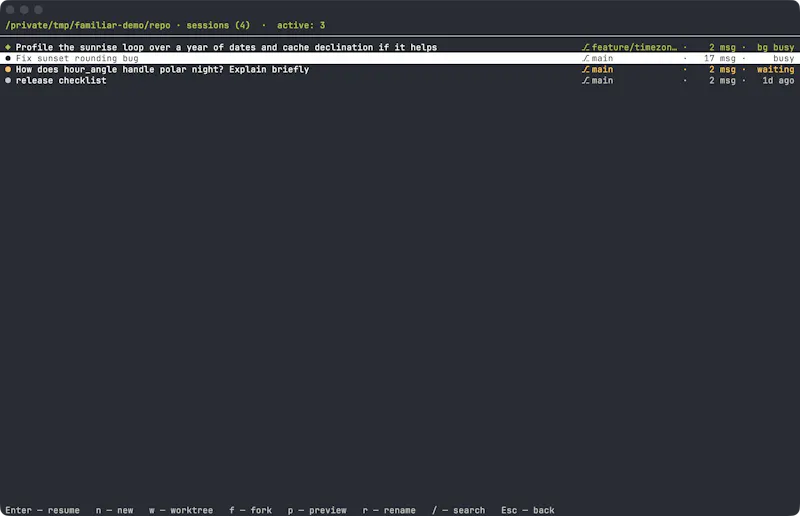The width and height of the screenshot is (800, 516).
Task: Click the orange 'main' branch label
Action: 603,69
